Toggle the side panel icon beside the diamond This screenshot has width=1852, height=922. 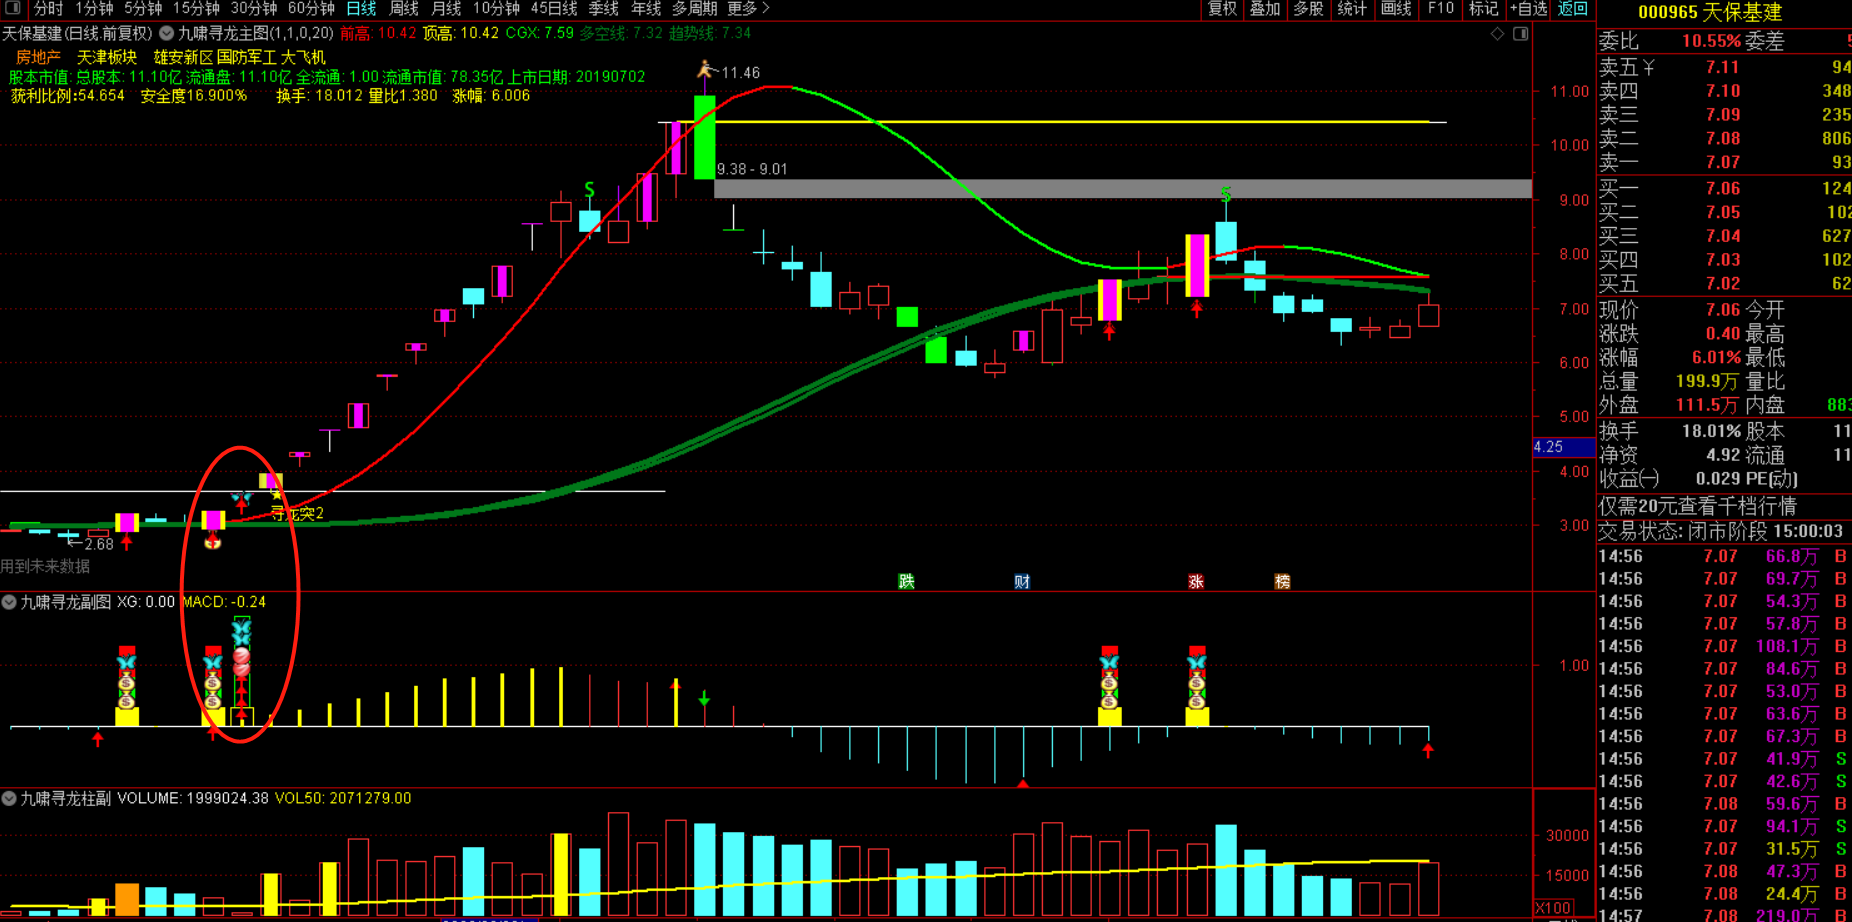1520,34
